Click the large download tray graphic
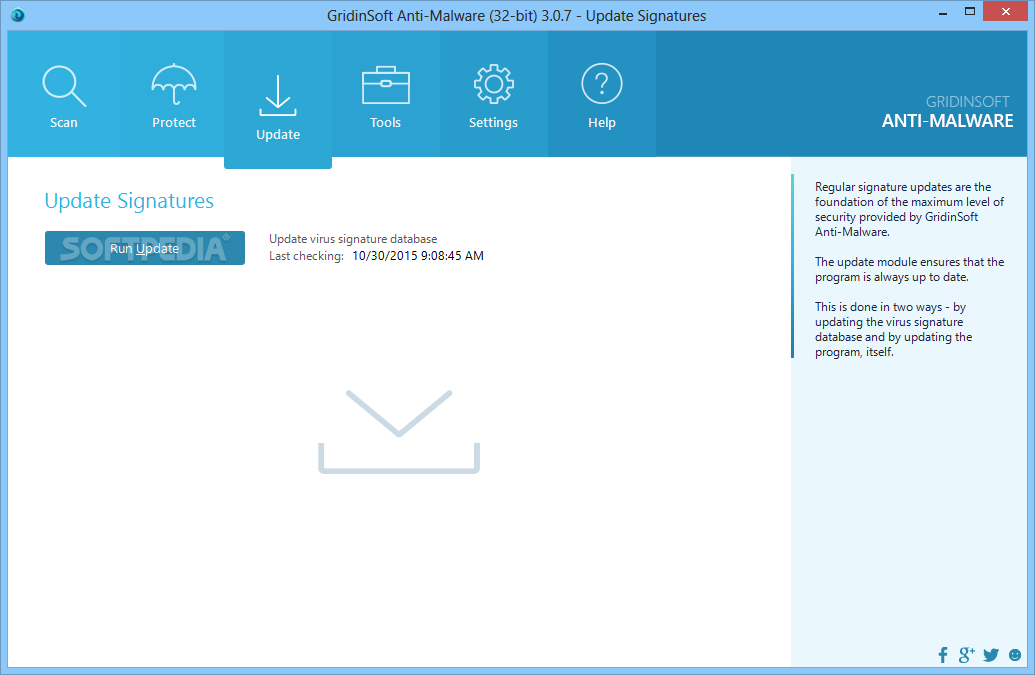This screenshot has height=675, width=1035. (x=399, y=432)
